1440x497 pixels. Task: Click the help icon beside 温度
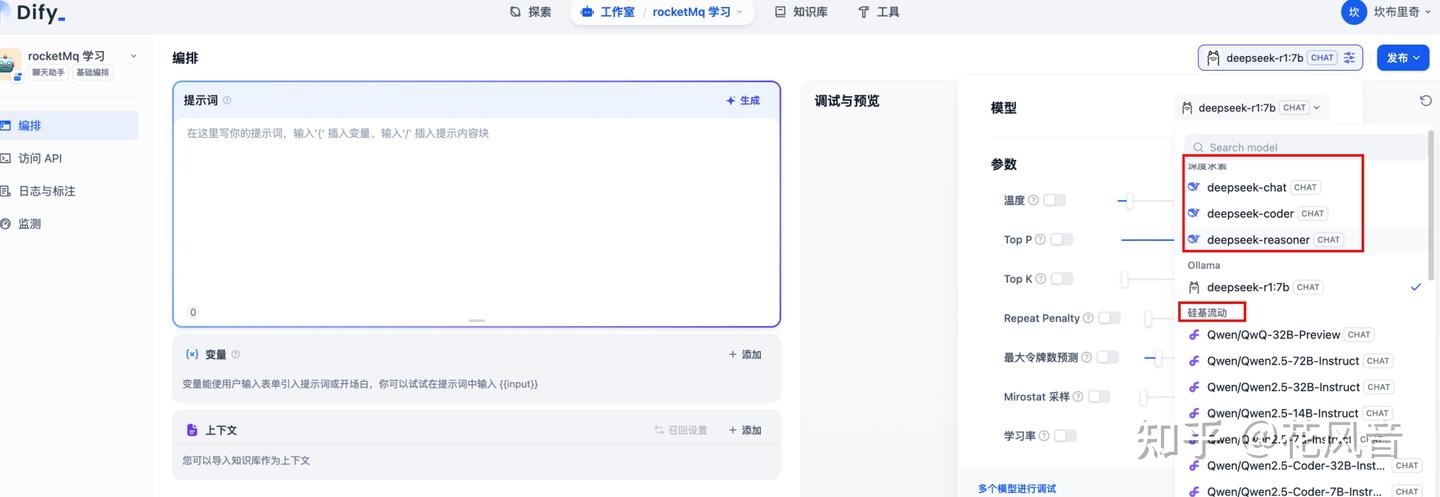pyautogui.click(x=1033, y=200)
